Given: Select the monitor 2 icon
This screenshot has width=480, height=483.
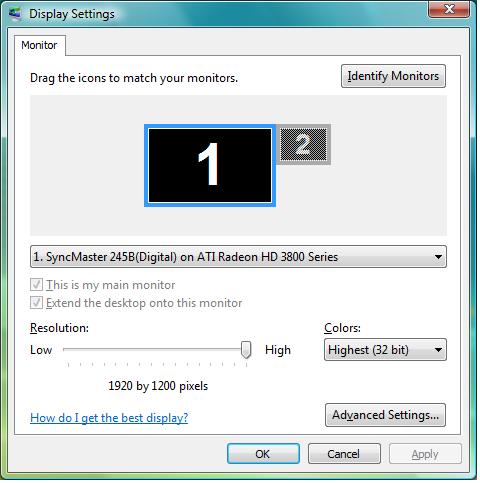Looking at the screenshot, I should pyautogui.click(x=303, y=144).
